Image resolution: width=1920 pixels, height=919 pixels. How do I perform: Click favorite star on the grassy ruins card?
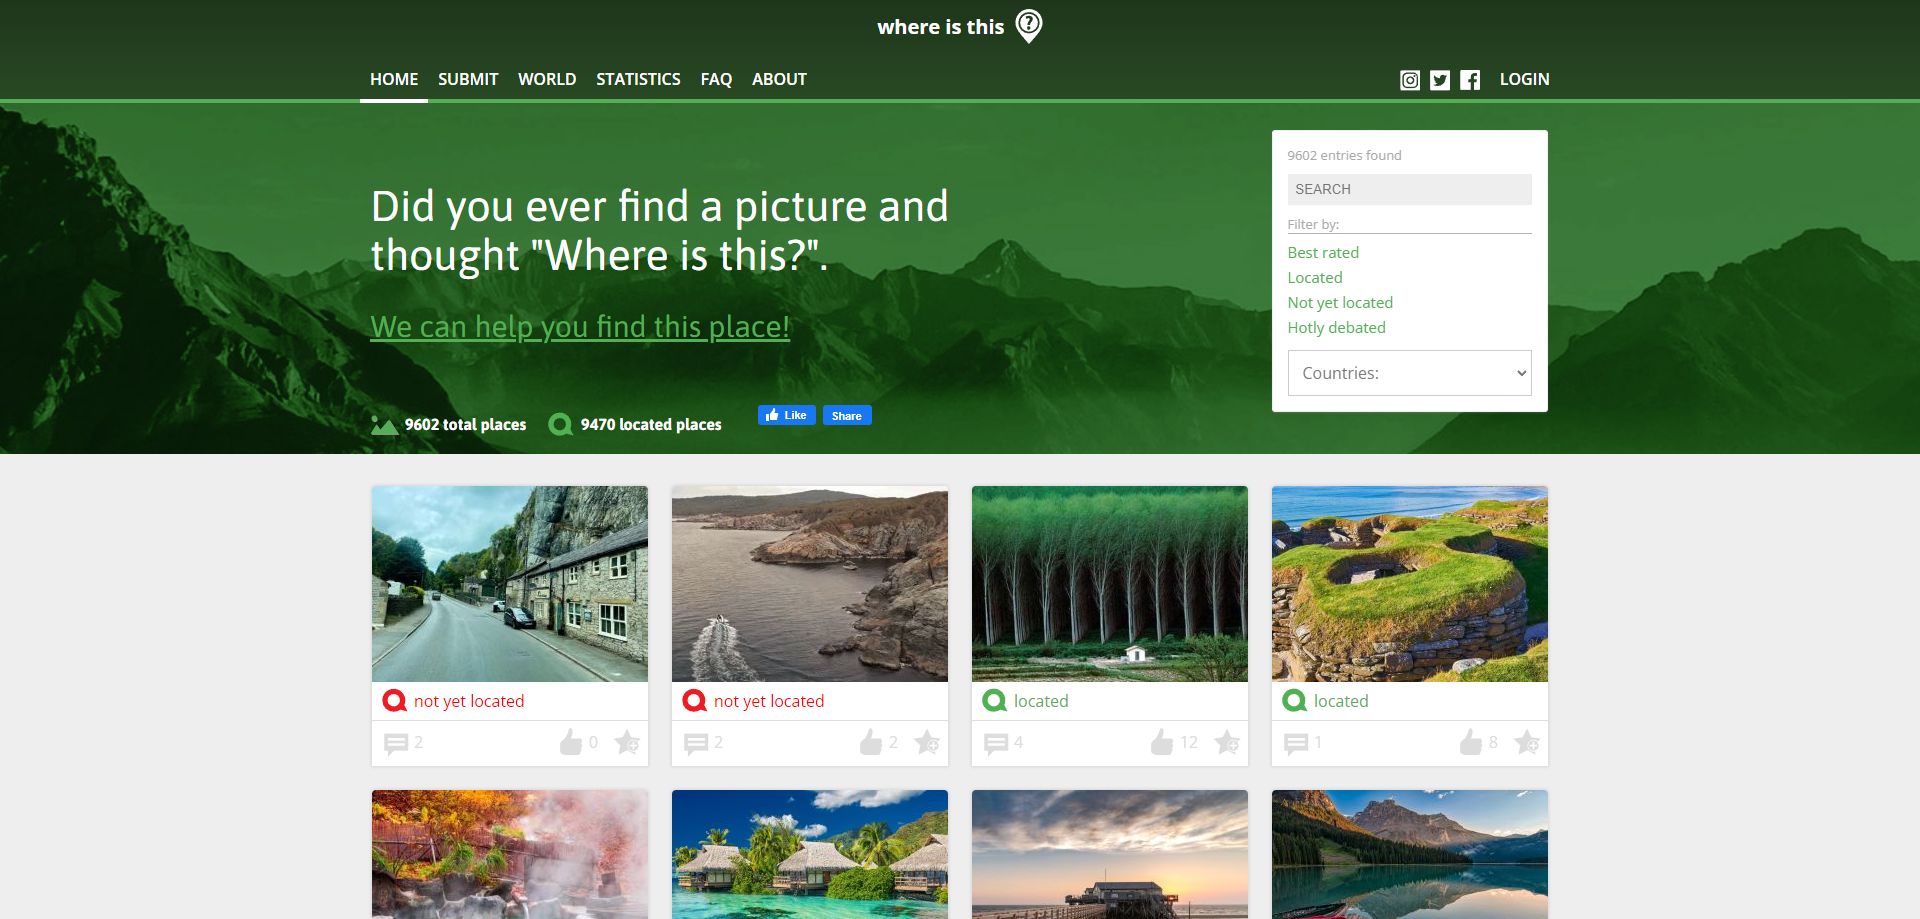click(1527, 742)
